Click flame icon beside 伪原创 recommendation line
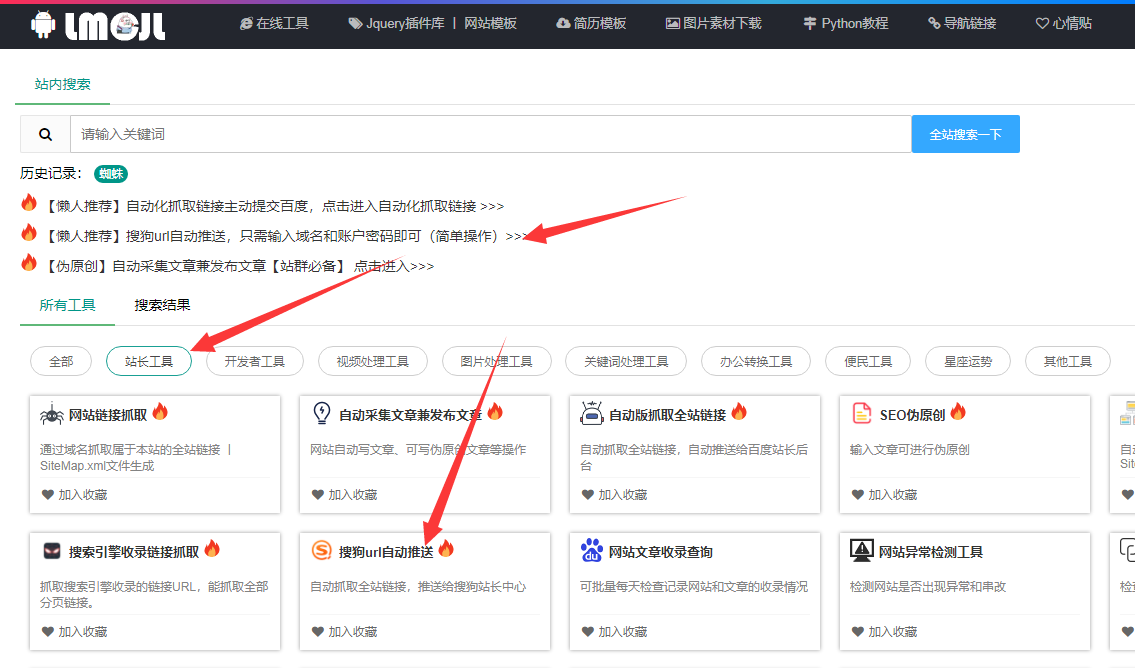The height and width of the screenshot is (668, 1135). pyautogui.click(x=29, y=263)
